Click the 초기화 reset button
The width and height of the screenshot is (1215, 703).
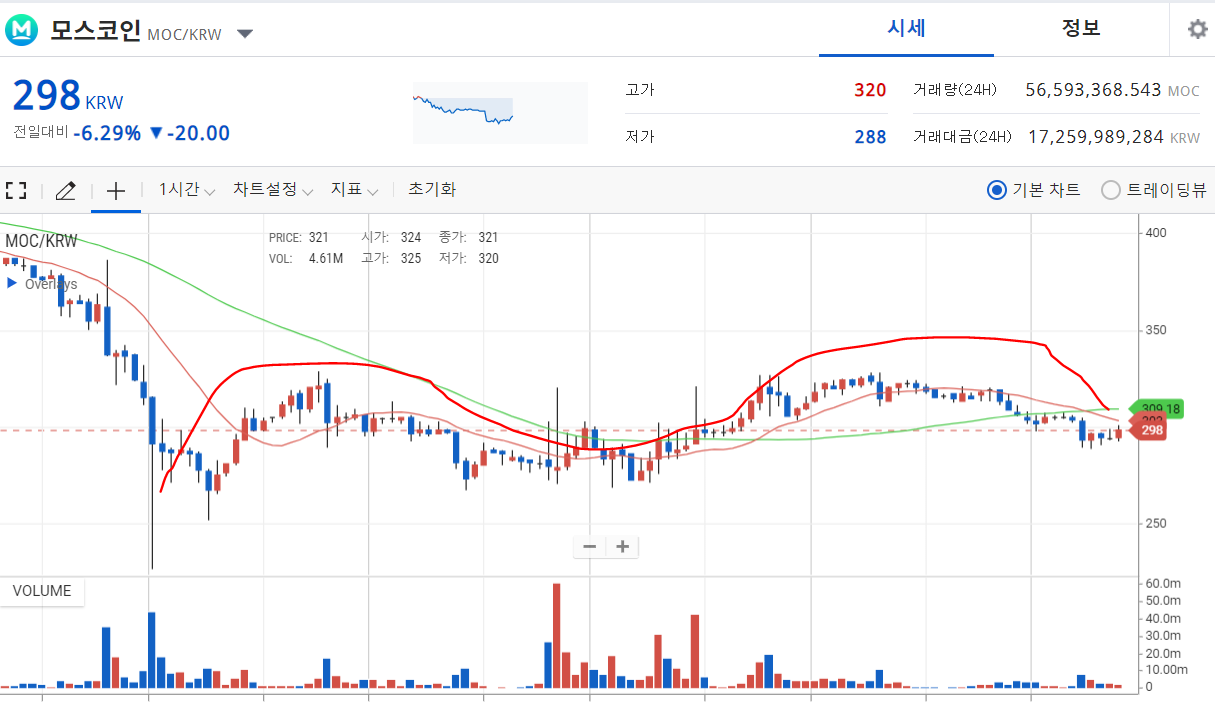pos(432,190)
